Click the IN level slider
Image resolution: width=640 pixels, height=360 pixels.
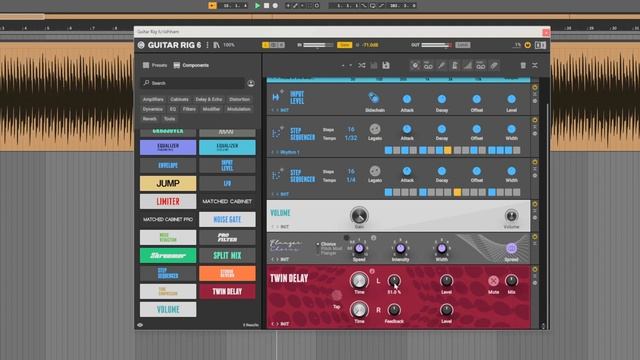[x=318, y=45]
